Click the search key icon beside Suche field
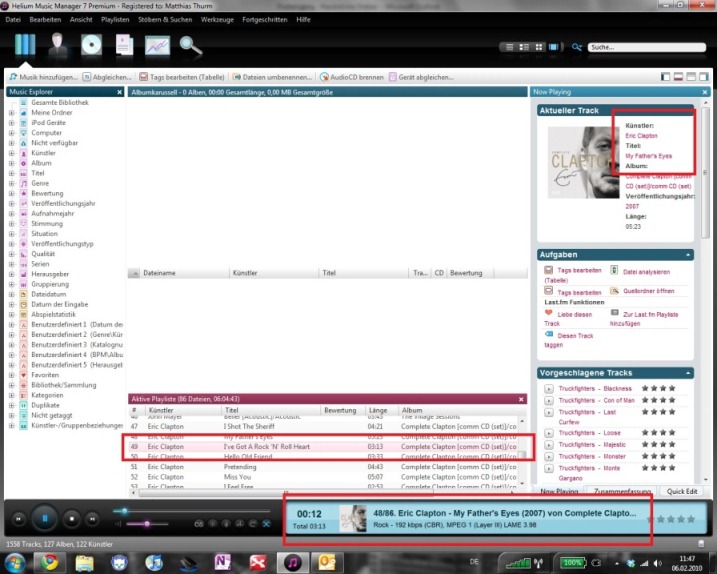Viewport: 717px width, 574px height. (577, 47)
